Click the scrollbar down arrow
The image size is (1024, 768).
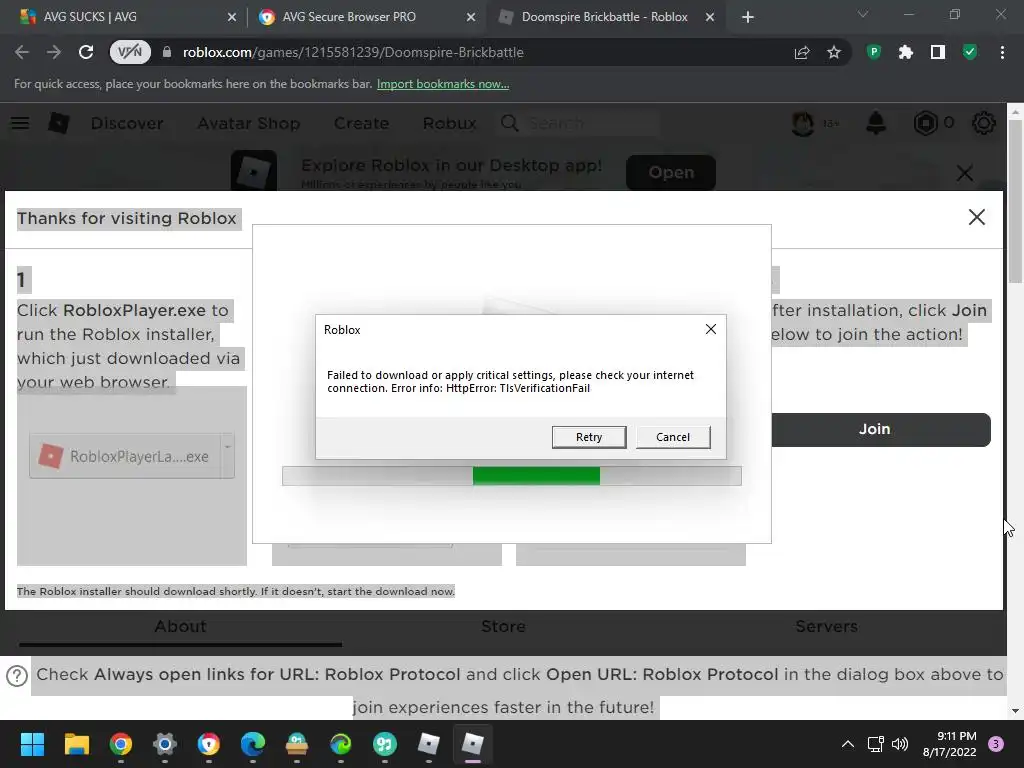tap(1015, 711)
